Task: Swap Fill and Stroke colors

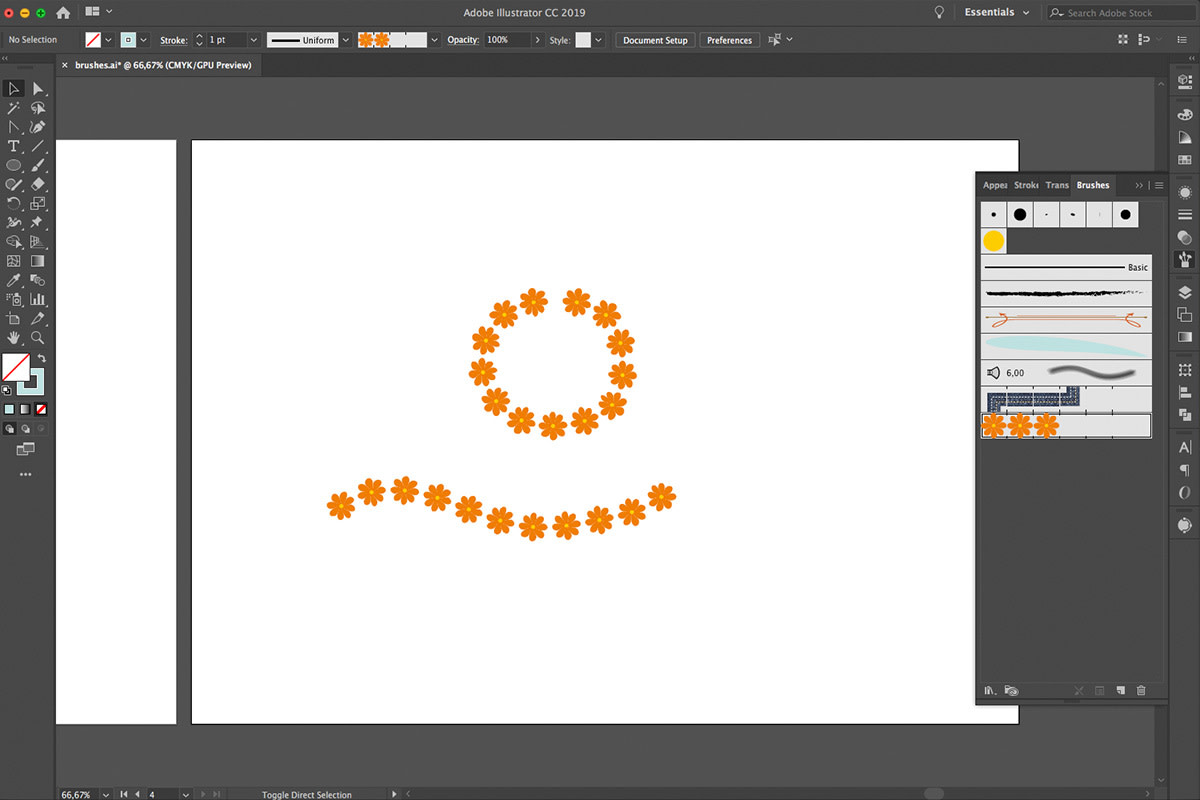Action: pos(42,358)
